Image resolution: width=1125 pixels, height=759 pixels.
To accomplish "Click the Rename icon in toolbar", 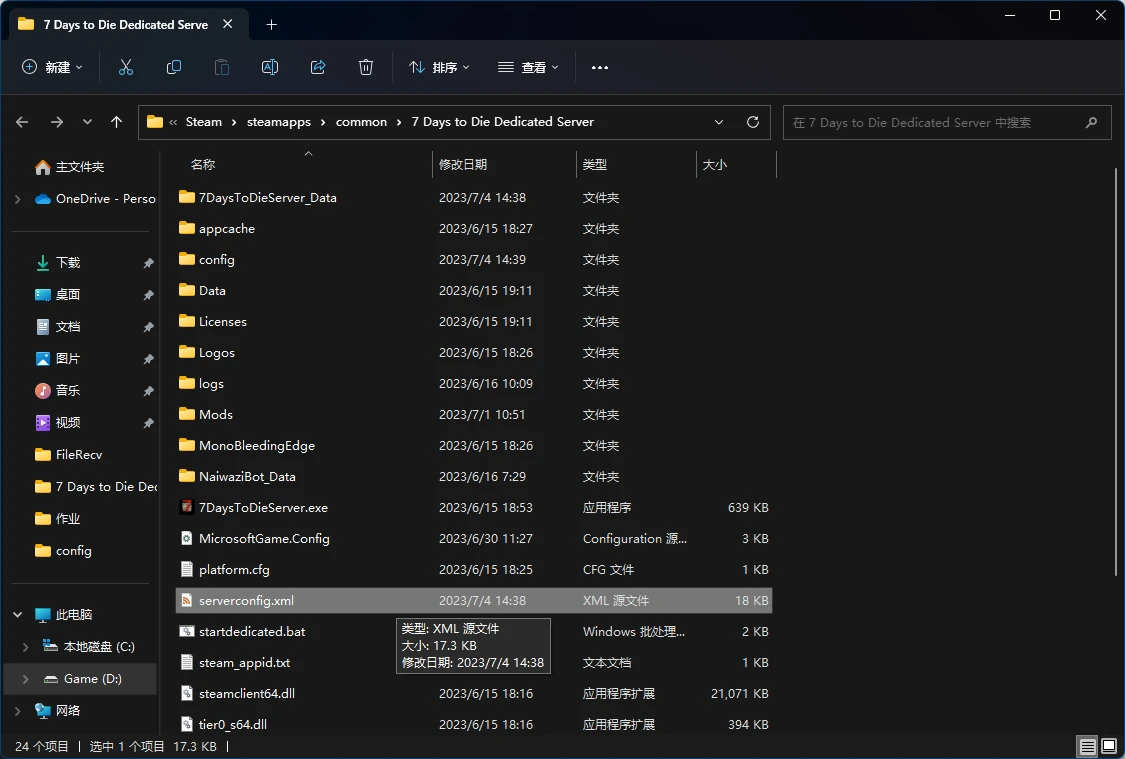I will pyautogui.click(x=270, y=67).
